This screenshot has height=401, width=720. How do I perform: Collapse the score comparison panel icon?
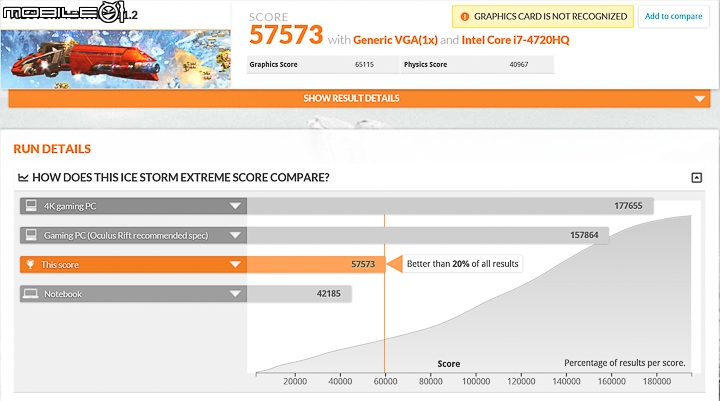click(x=697, y=178)
